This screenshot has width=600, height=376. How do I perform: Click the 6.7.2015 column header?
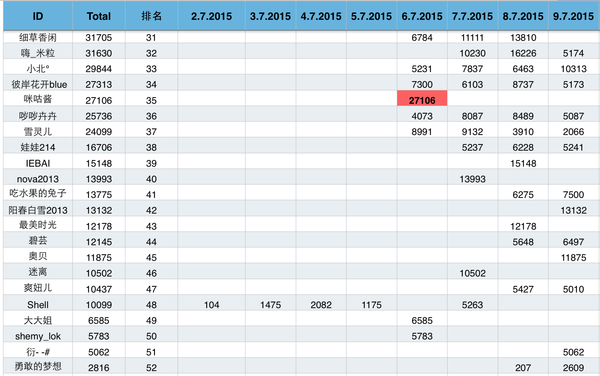point(422,16)
